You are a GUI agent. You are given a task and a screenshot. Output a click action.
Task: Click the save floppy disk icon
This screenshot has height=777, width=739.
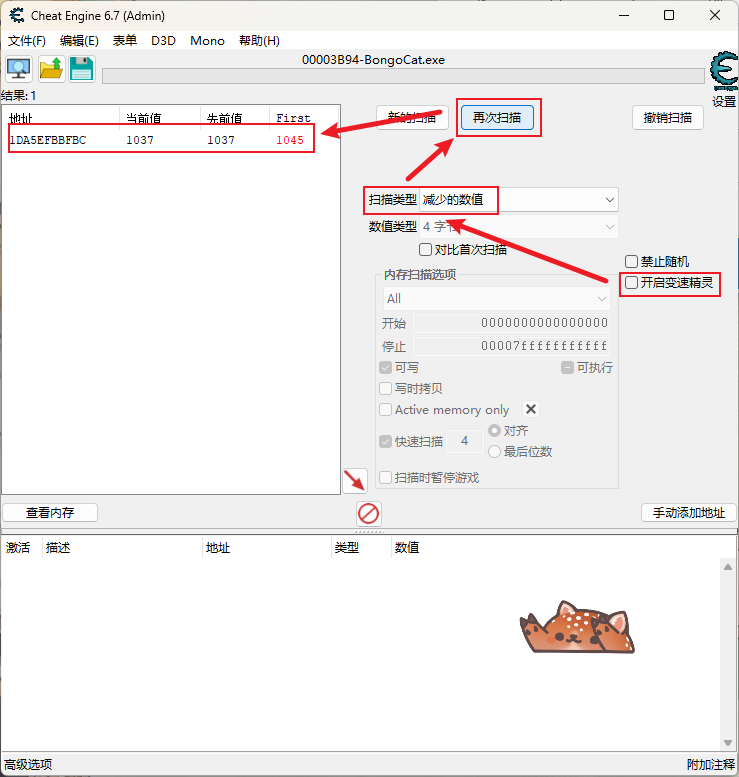81,69
